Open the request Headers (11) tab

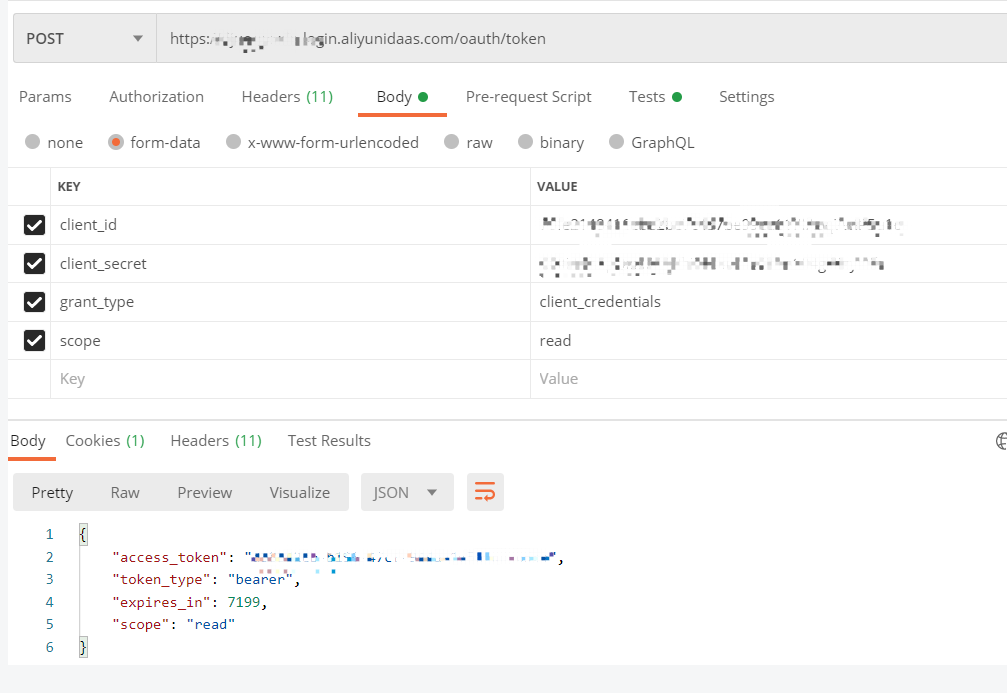[x=287, y=97]
